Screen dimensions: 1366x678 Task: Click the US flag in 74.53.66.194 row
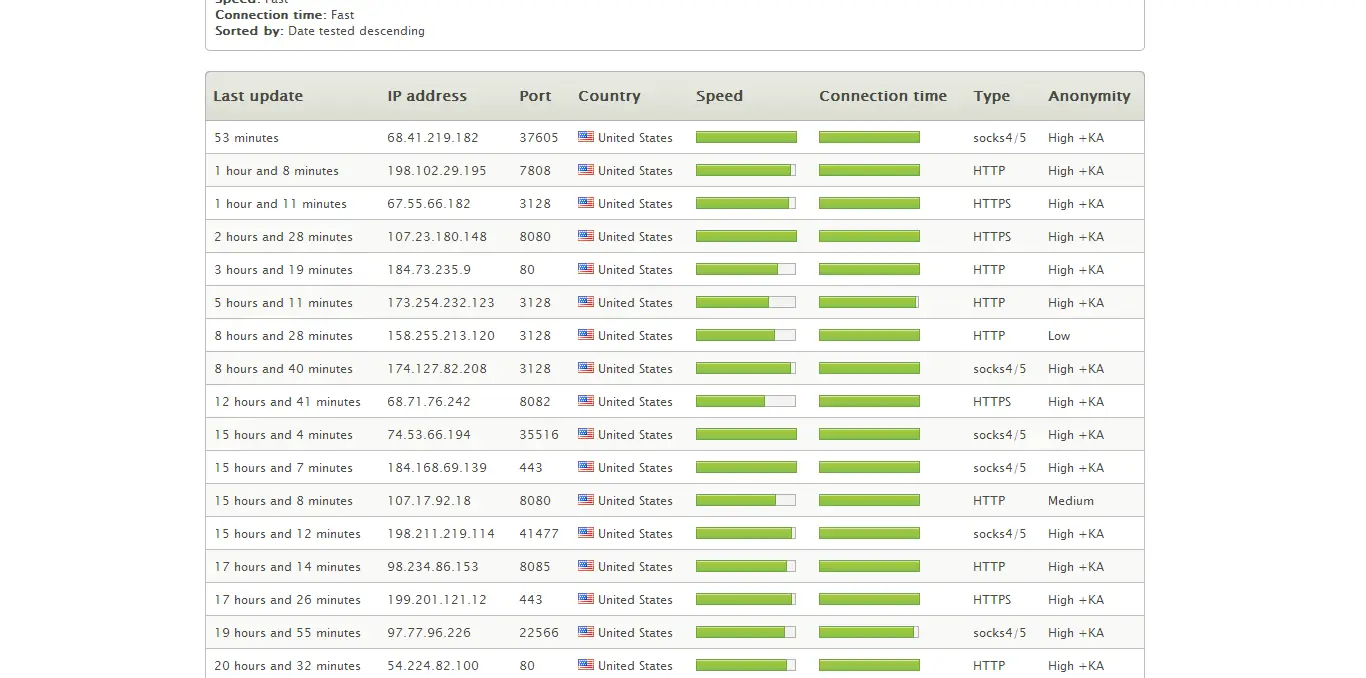click(586, 434)
